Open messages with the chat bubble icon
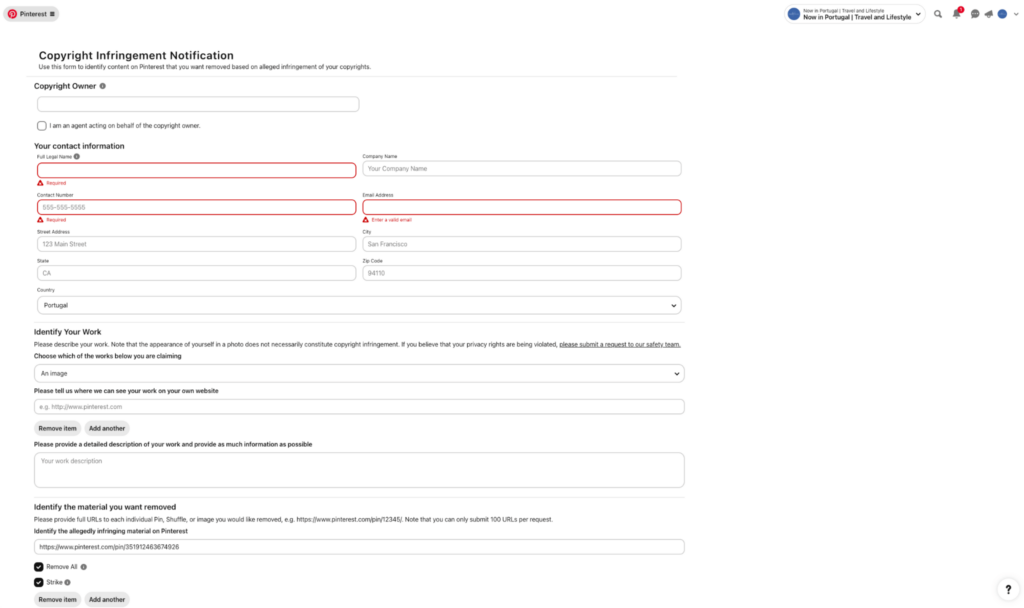 [x=974, y=14]
